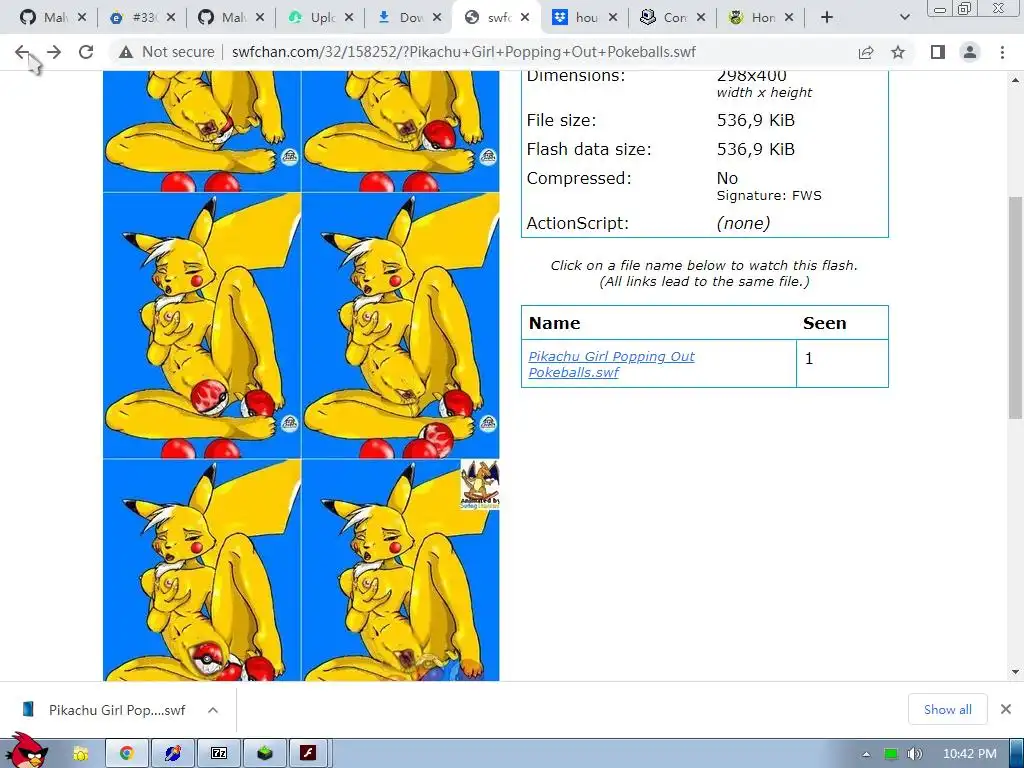Click the page scrollbar up arrow
The height and width of the screenshot is (768, 1024).
1015,80
